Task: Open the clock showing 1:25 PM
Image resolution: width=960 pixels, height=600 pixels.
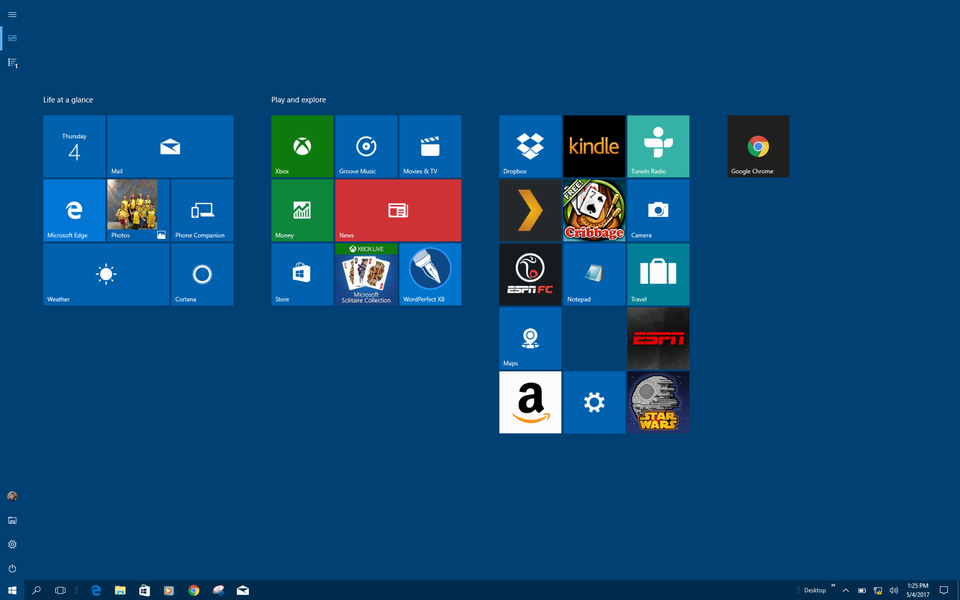Action: (x=918, y=590)
